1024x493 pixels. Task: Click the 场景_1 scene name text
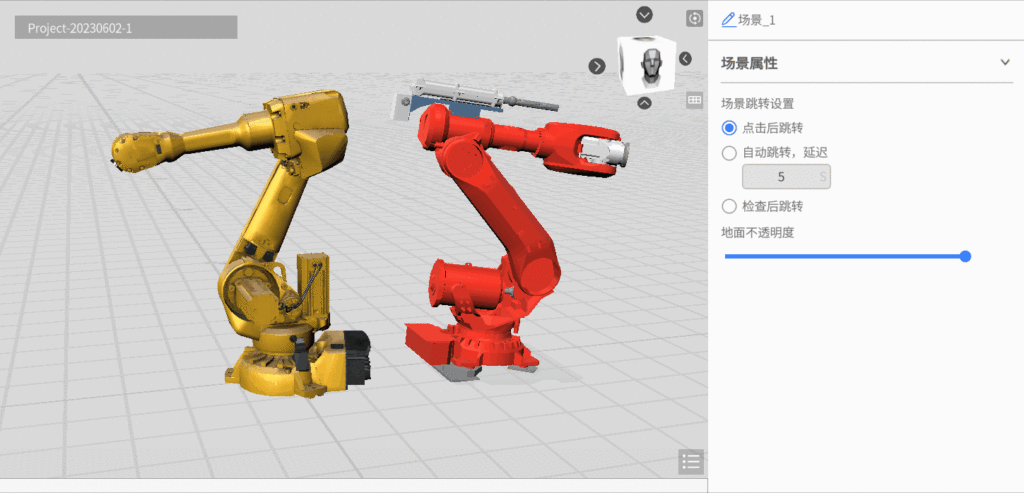tap(757, 20)
